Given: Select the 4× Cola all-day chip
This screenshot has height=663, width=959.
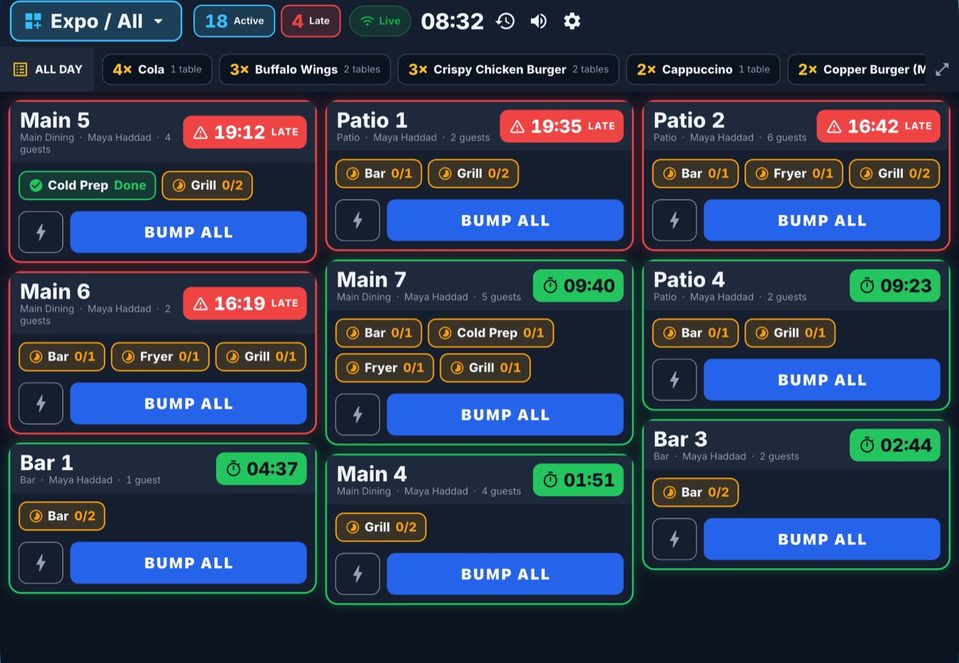Looking at the screenshot, I should point(157,70).
